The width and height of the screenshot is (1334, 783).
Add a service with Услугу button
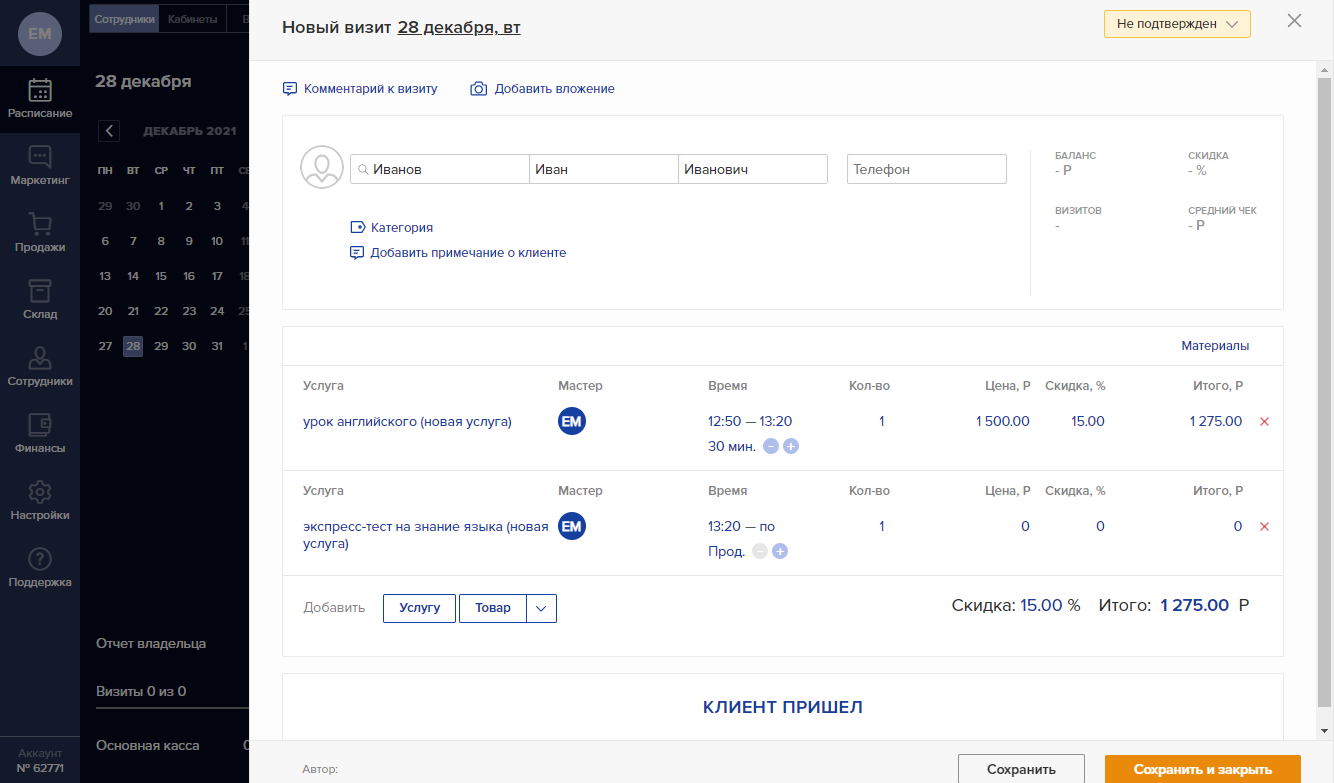click(x=419, y=608)
